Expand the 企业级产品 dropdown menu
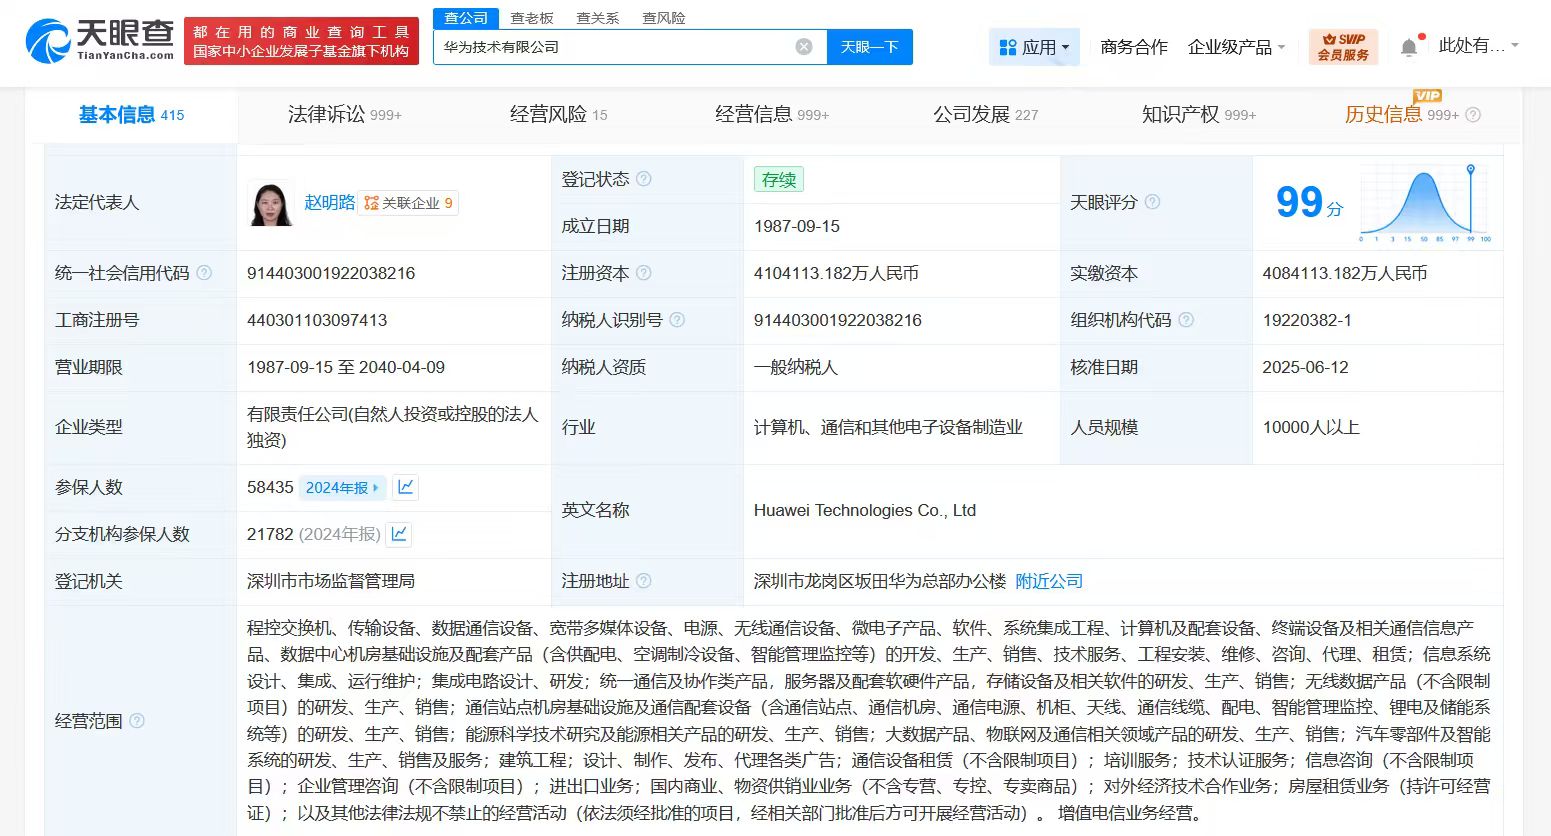 pos(1236,47)
